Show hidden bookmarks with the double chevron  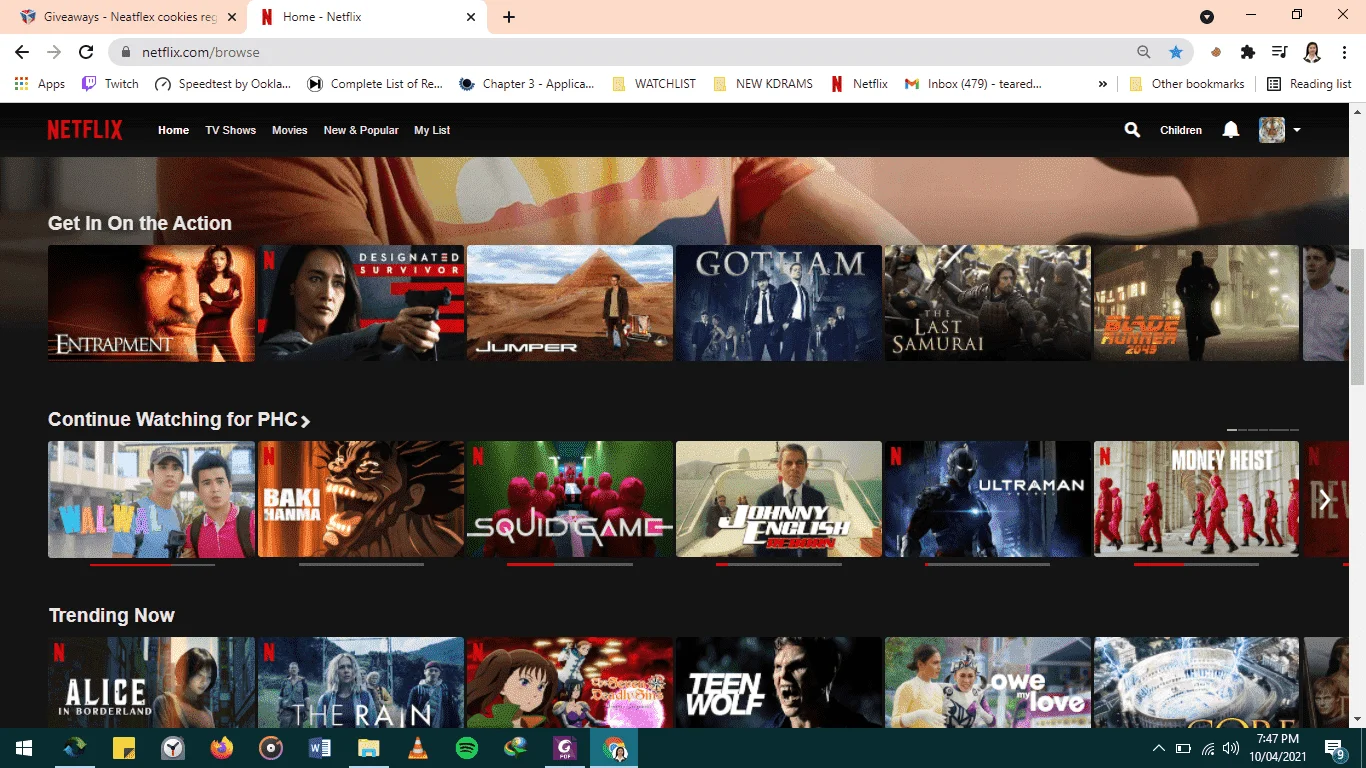[1103, 84]
